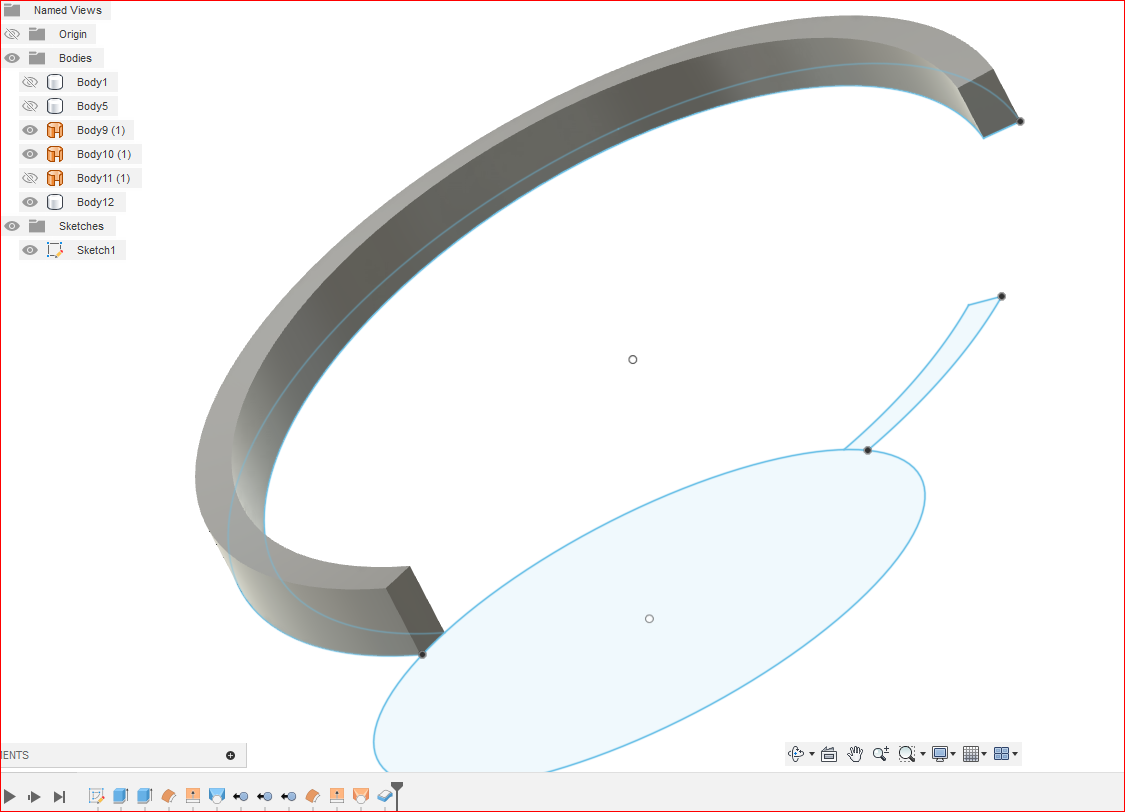1125x812 pixels.
Task: Select the first Extrude feature in timeline
Action: (x=120, y=795)
